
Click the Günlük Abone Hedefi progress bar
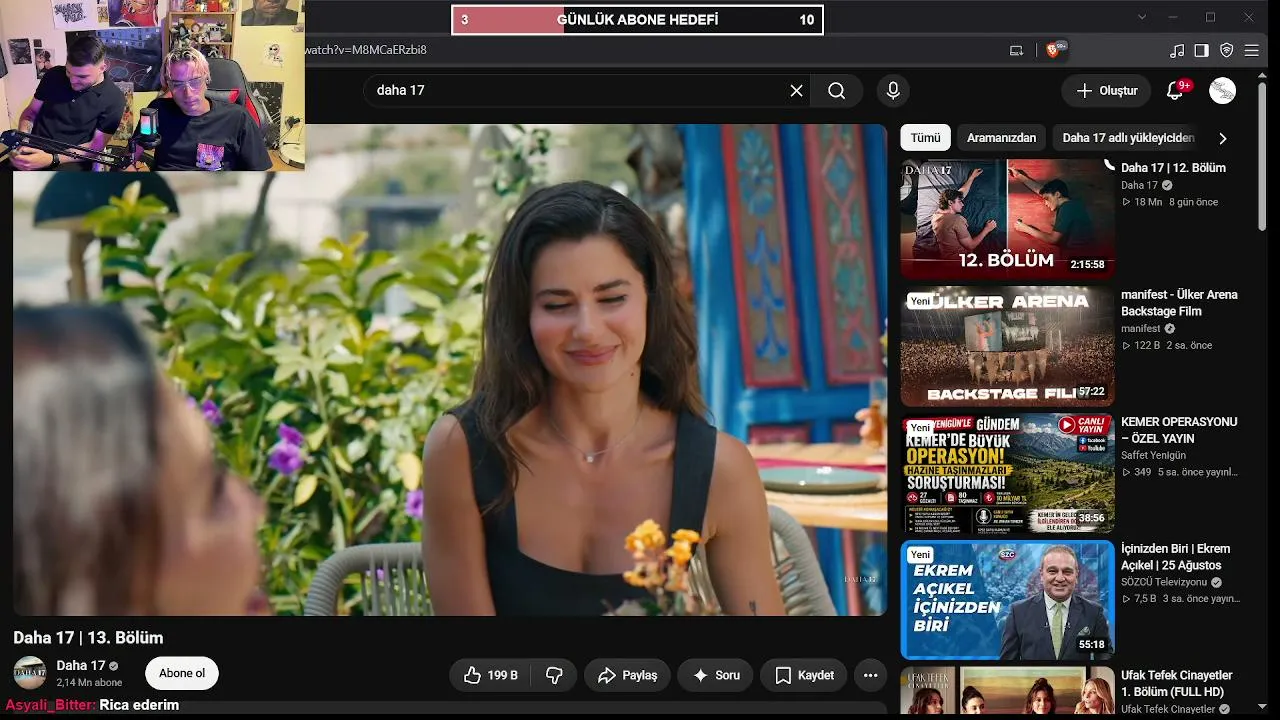(x=637, y=20)
